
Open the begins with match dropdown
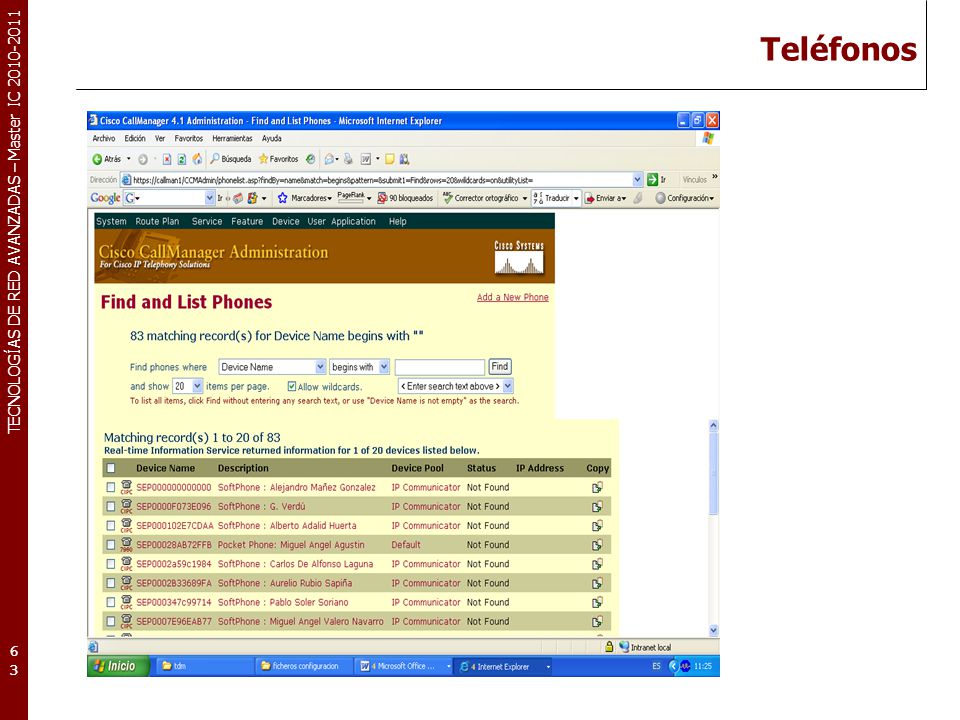[384, 367]
